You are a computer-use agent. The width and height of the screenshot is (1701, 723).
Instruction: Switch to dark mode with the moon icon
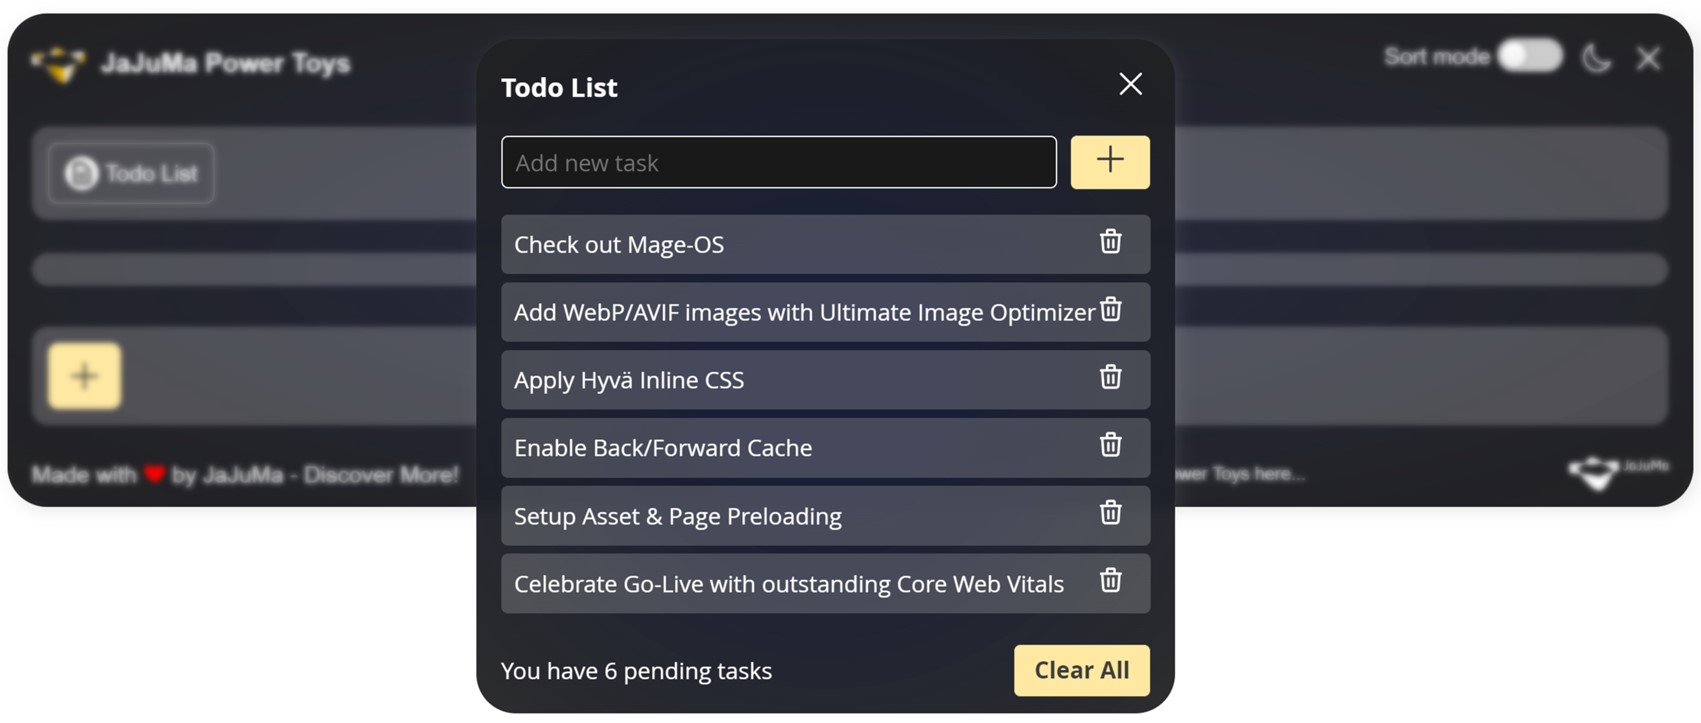[x=1597, y=58]
